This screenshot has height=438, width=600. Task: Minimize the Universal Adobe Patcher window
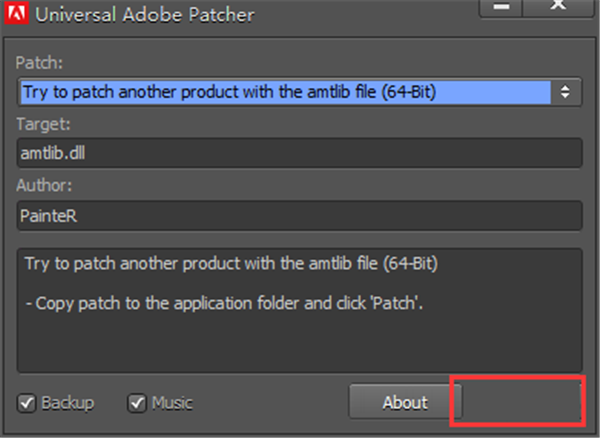(x=501, y=8)
